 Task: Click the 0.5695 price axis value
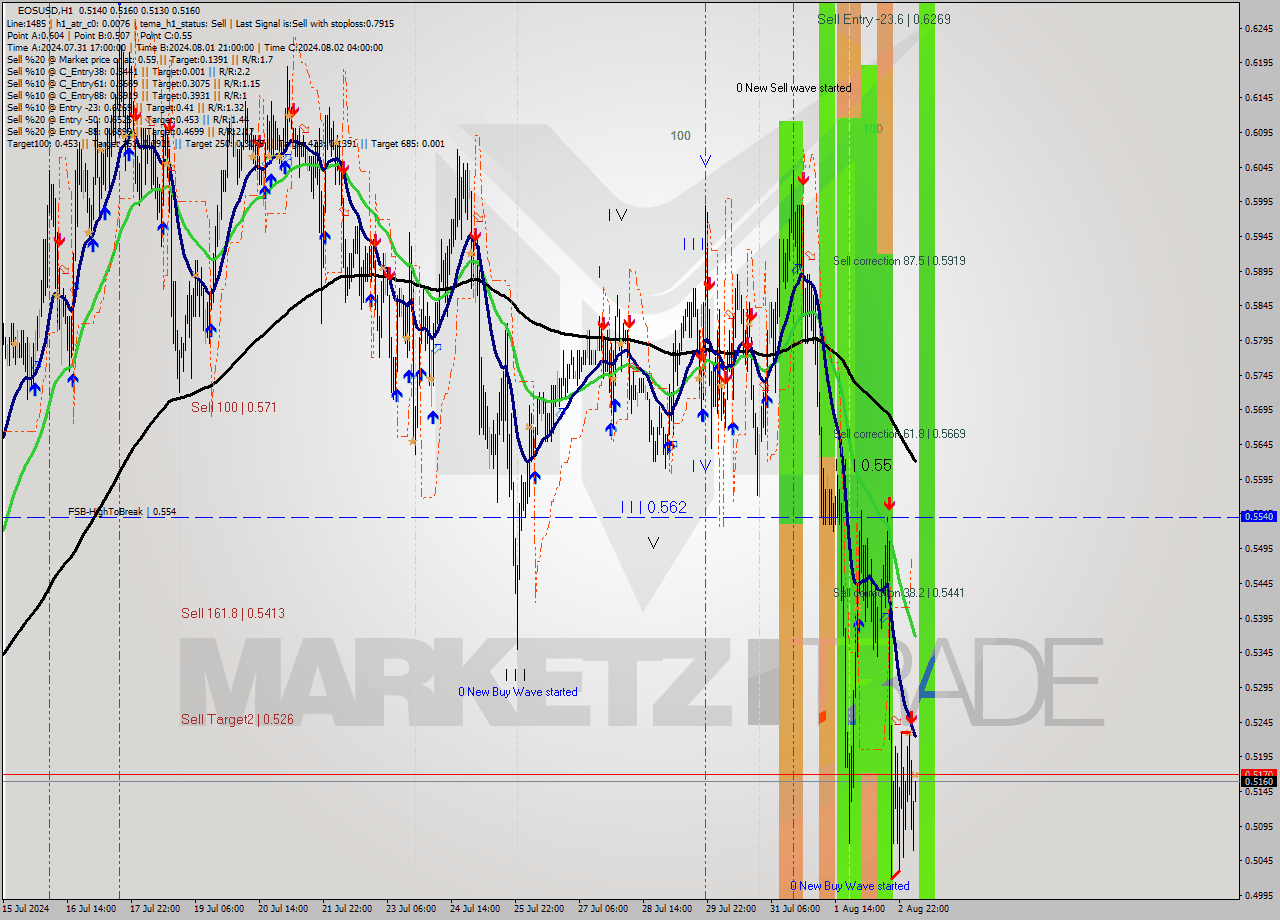click(1258, 409)
